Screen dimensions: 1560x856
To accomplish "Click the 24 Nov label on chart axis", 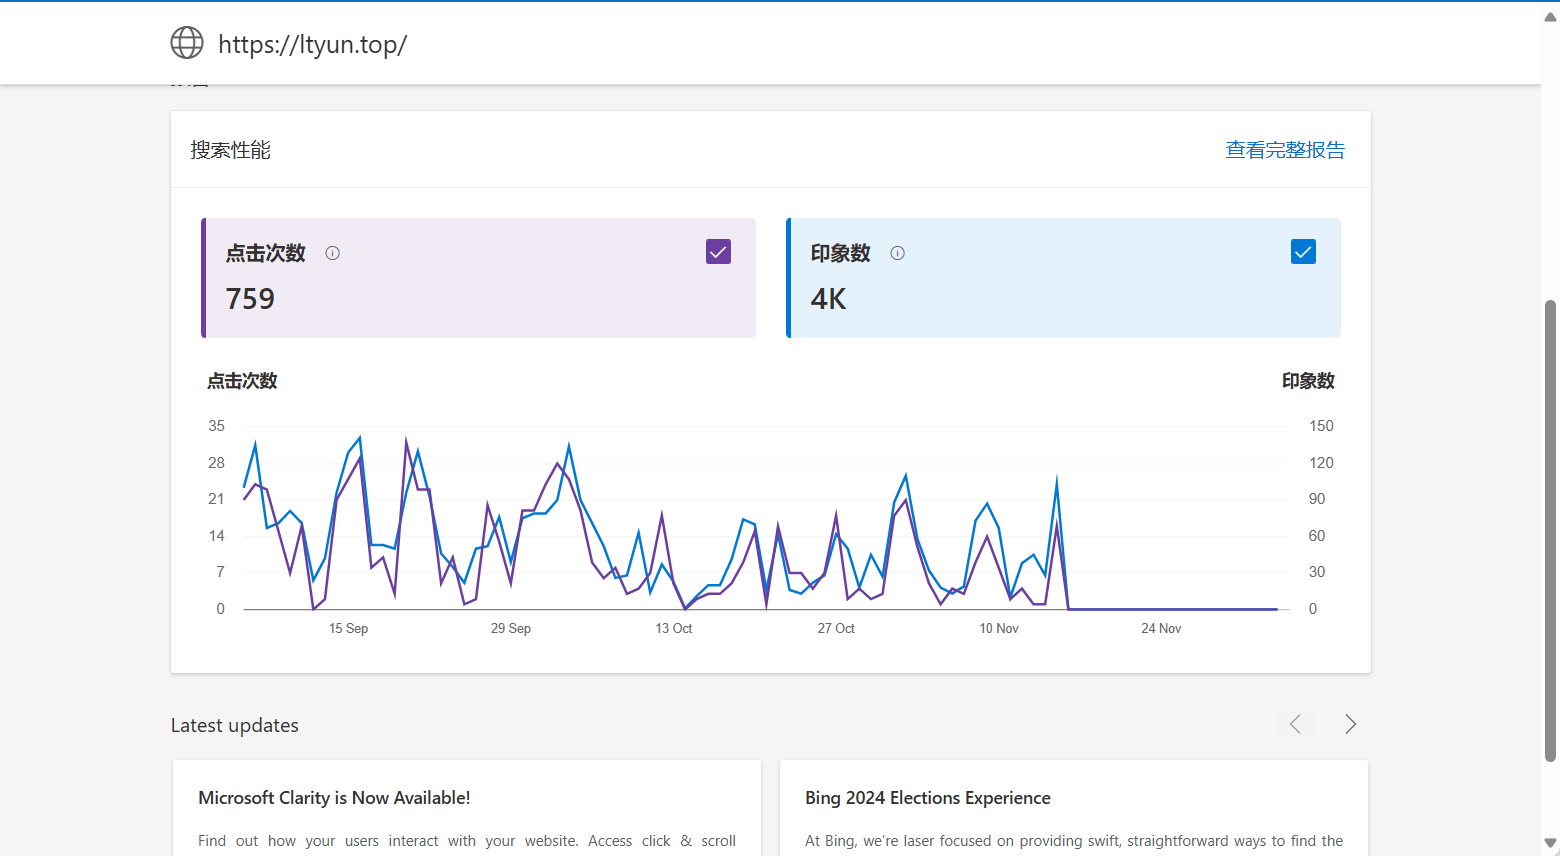I will (1161, 629).
